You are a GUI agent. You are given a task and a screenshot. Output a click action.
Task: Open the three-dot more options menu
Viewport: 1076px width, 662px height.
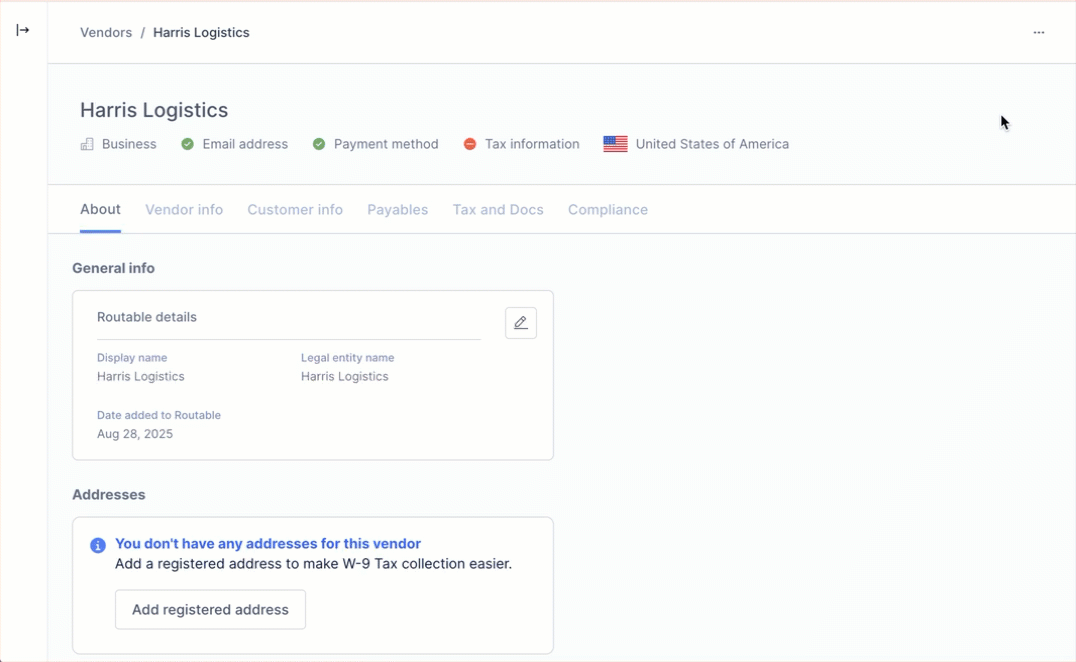1038,32
